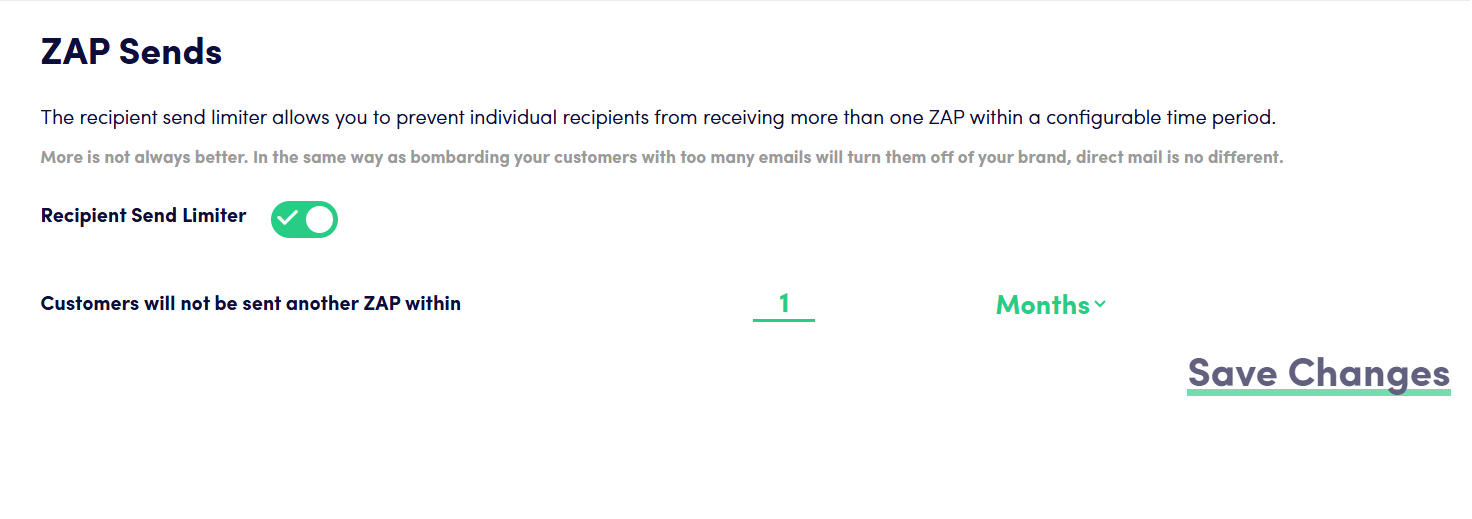Click the recipient send limiter description paragraph
Screen dimensions: 1472x519
point(658,118)
